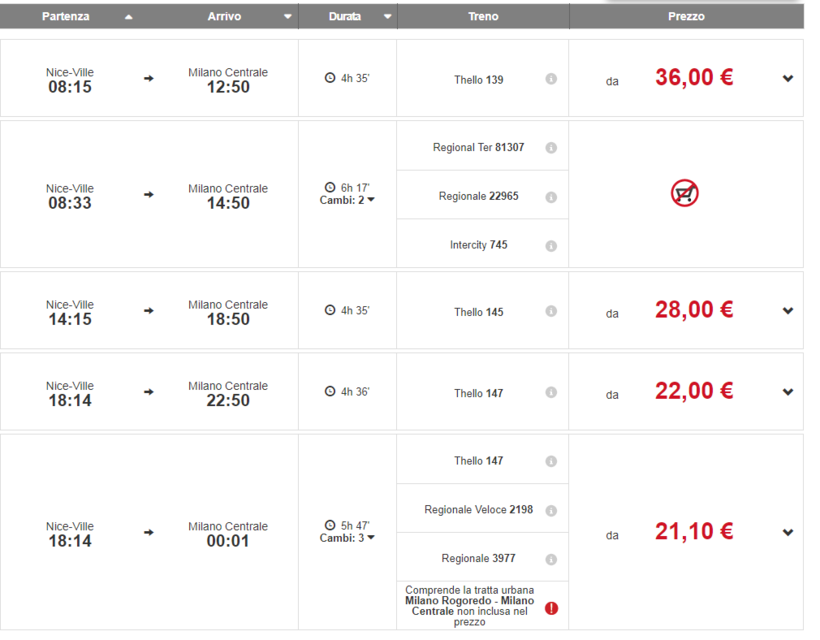Click info icon for Regionale 22965
The image size is (820, 640).
click(551, 197)
